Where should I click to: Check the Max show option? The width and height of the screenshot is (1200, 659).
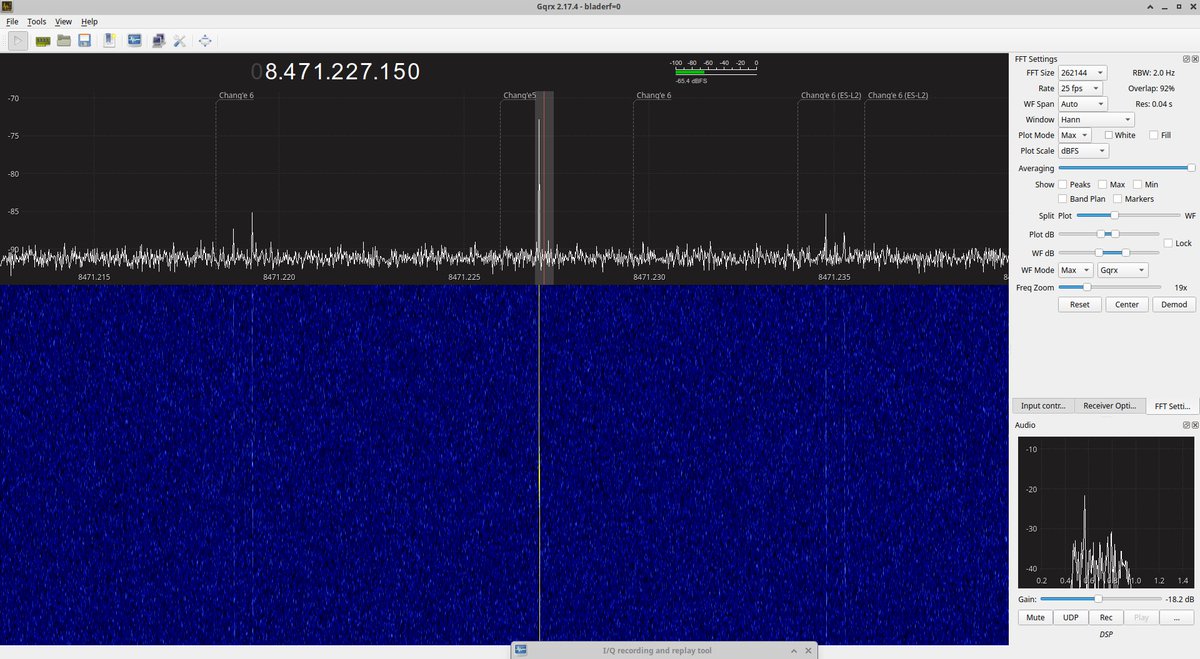(x=1111, y=185)
